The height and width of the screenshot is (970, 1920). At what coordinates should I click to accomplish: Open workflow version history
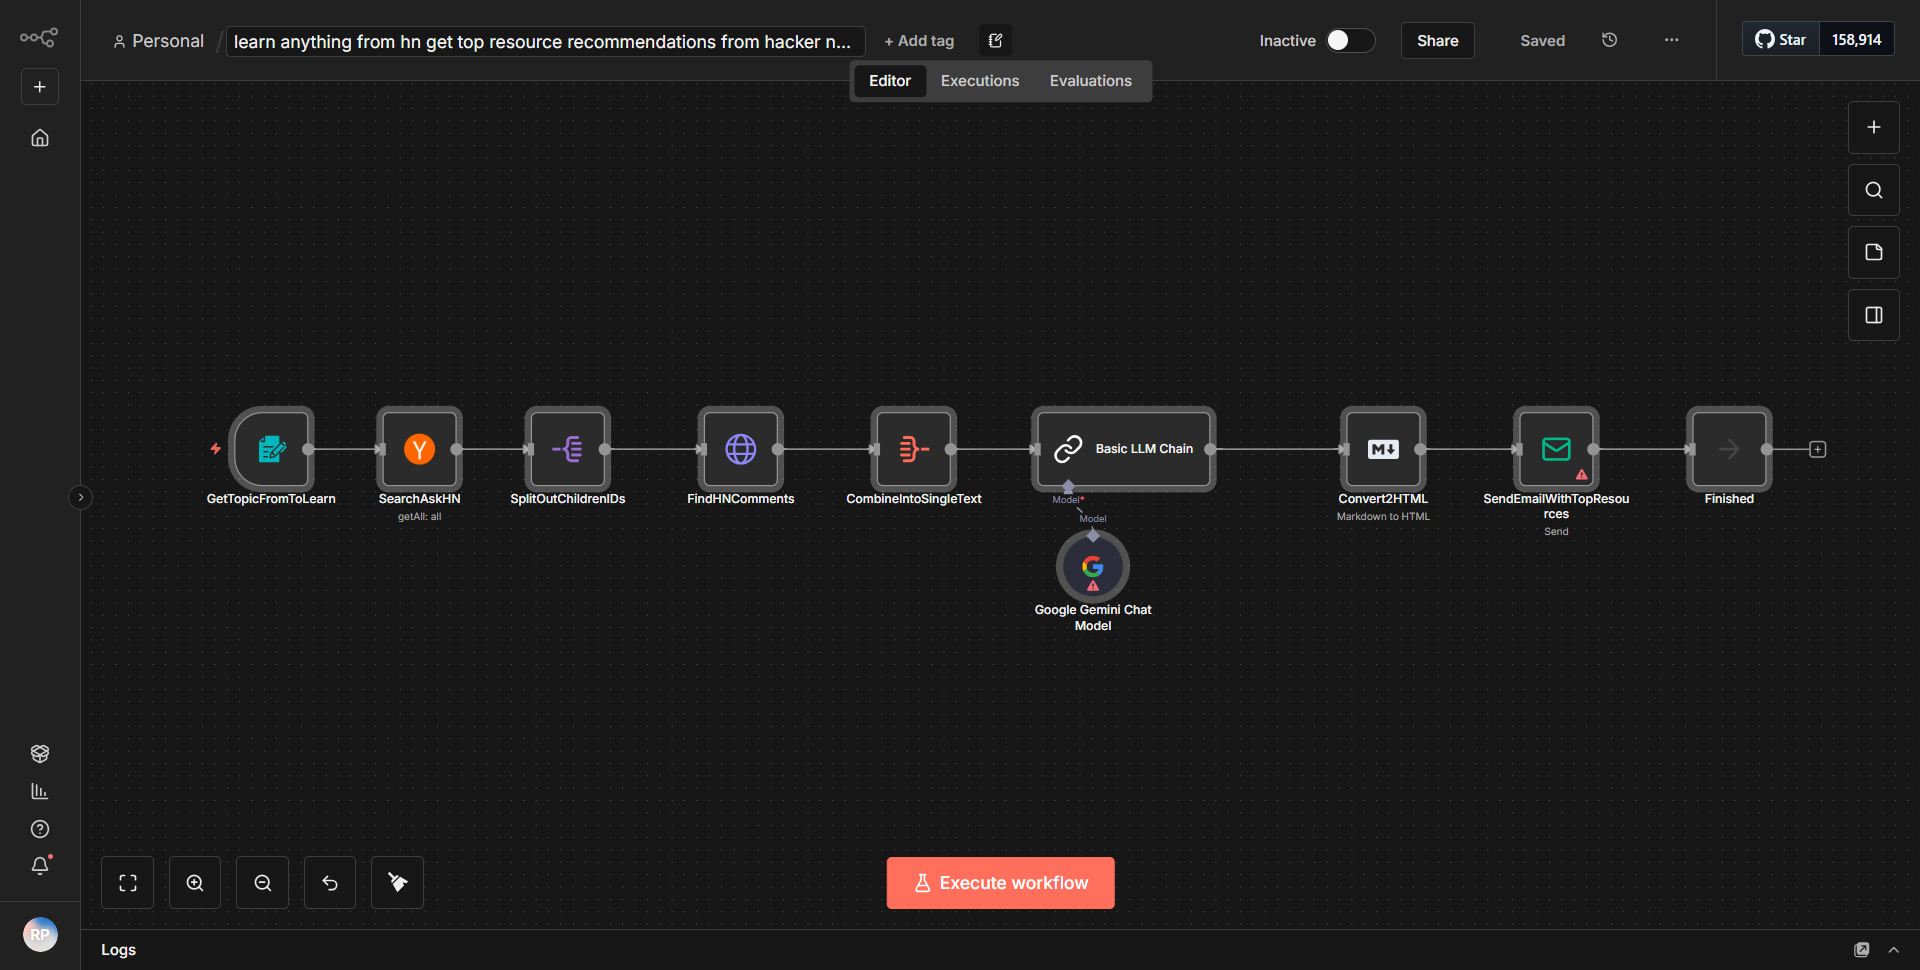coord(1609,40)
